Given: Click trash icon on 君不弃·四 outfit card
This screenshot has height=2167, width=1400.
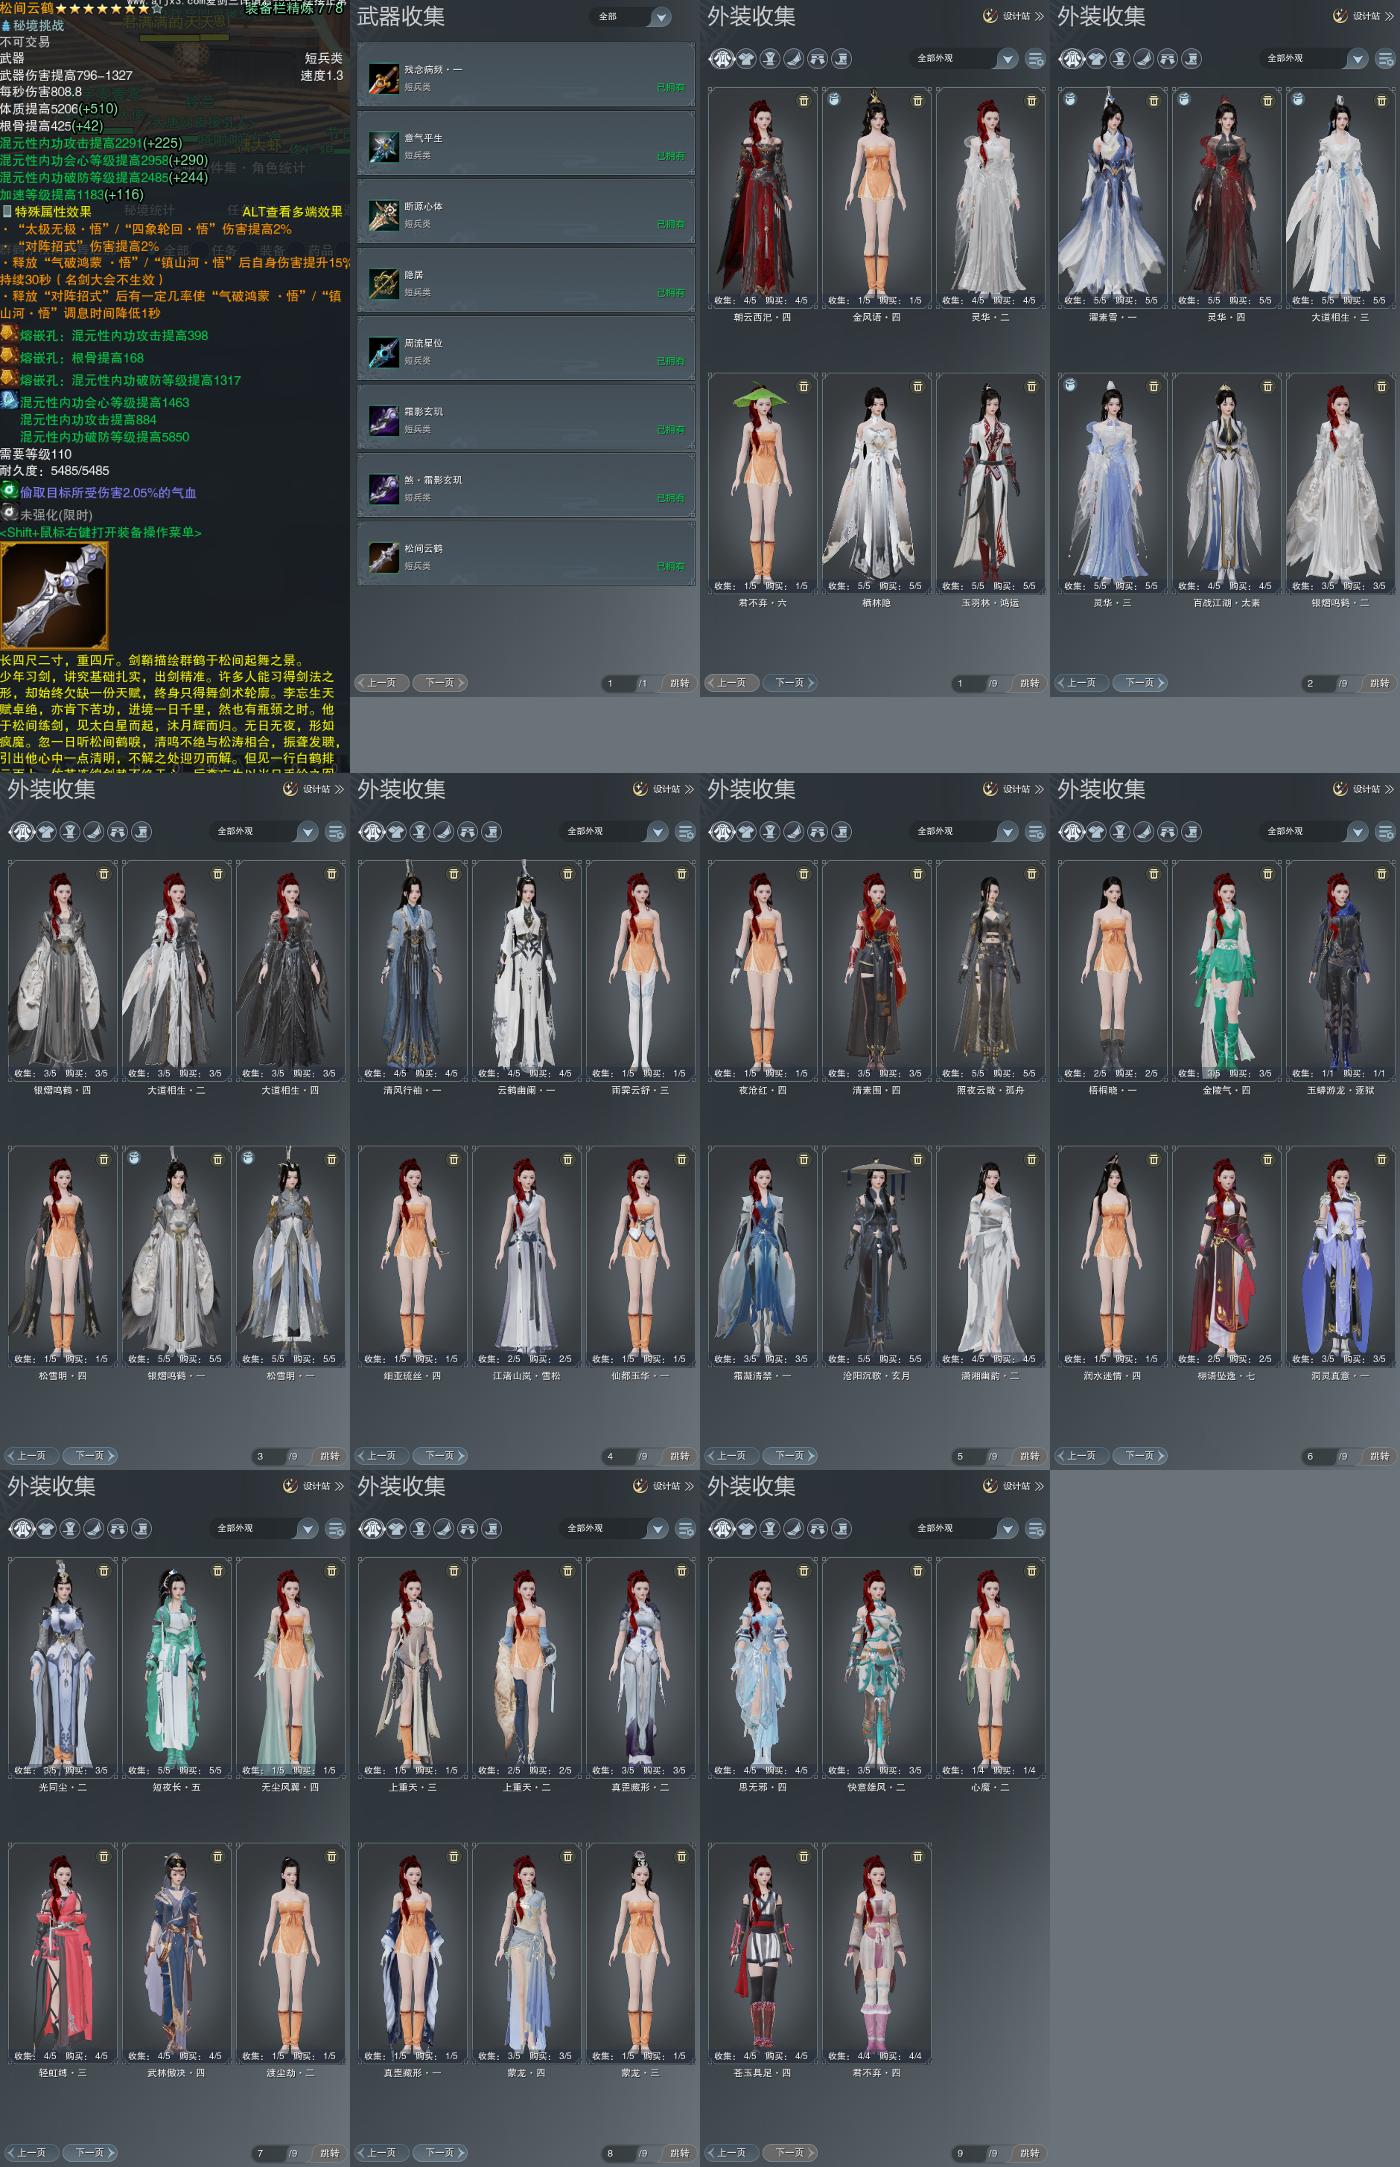Looking at the screenshot, I should (918, 1856).
